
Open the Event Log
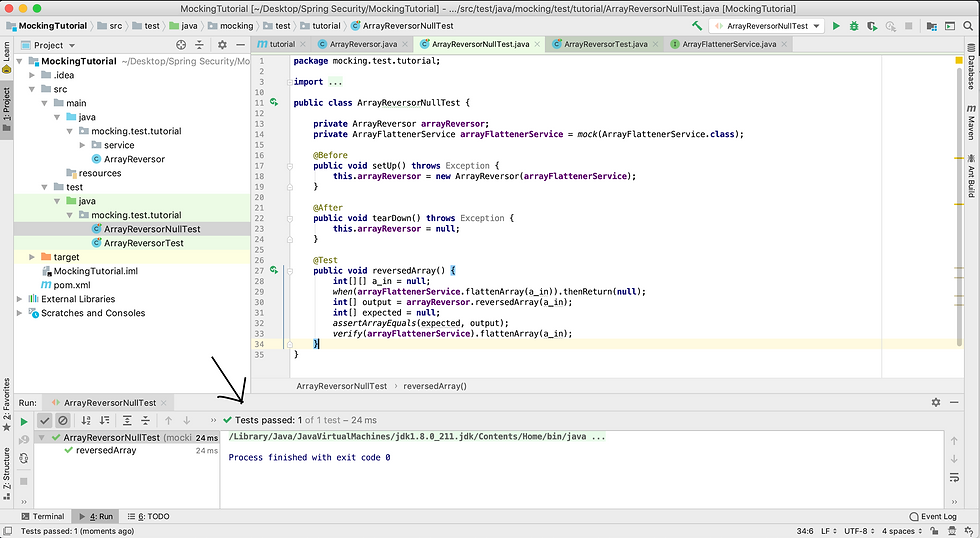click(x=933, y=516)
